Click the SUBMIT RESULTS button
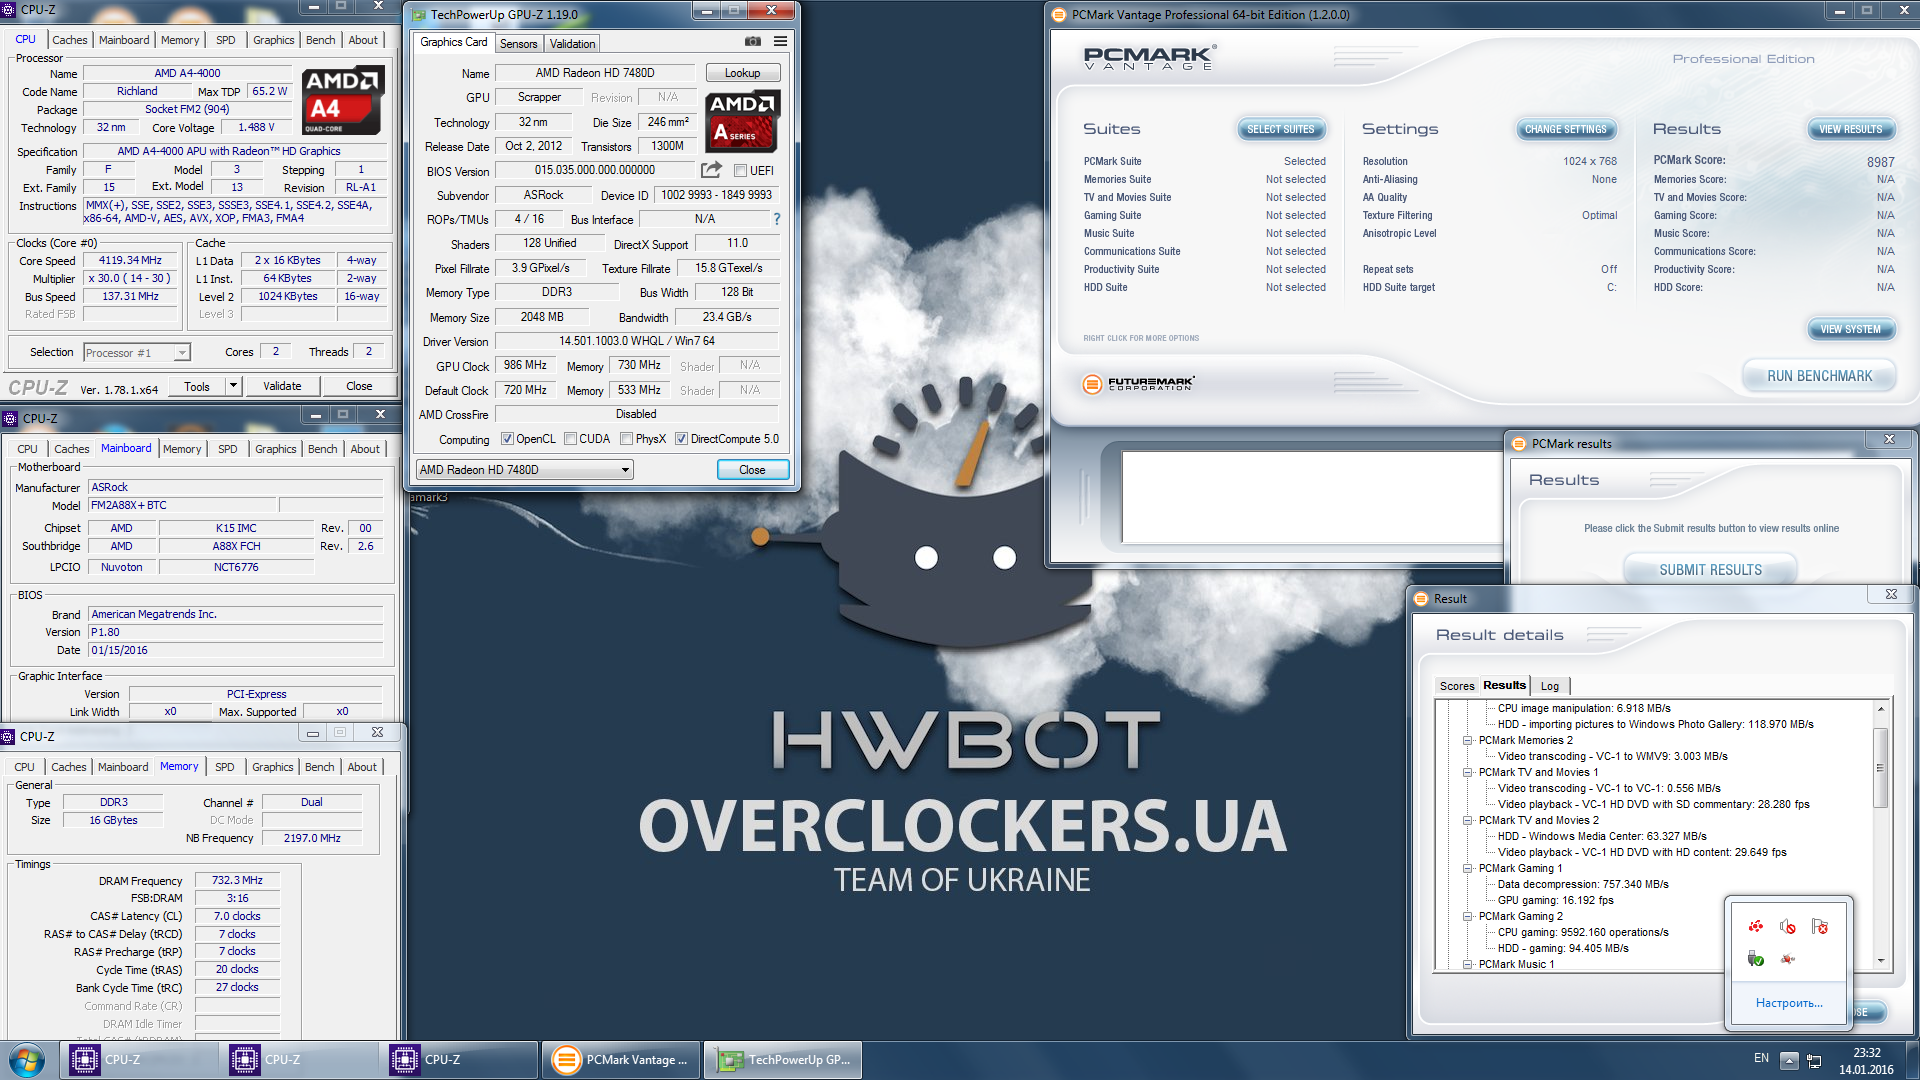 (x=1710, y=570)
